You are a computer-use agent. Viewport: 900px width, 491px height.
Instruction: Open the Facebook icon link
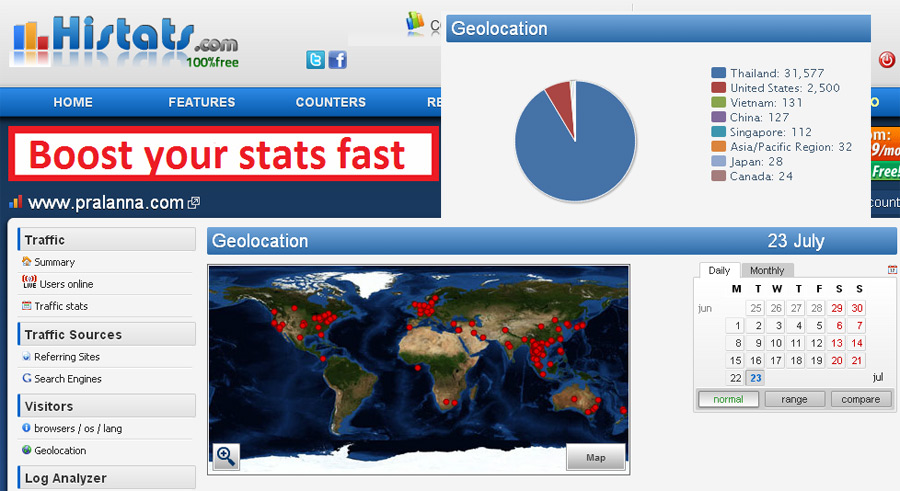coord(338,60)
